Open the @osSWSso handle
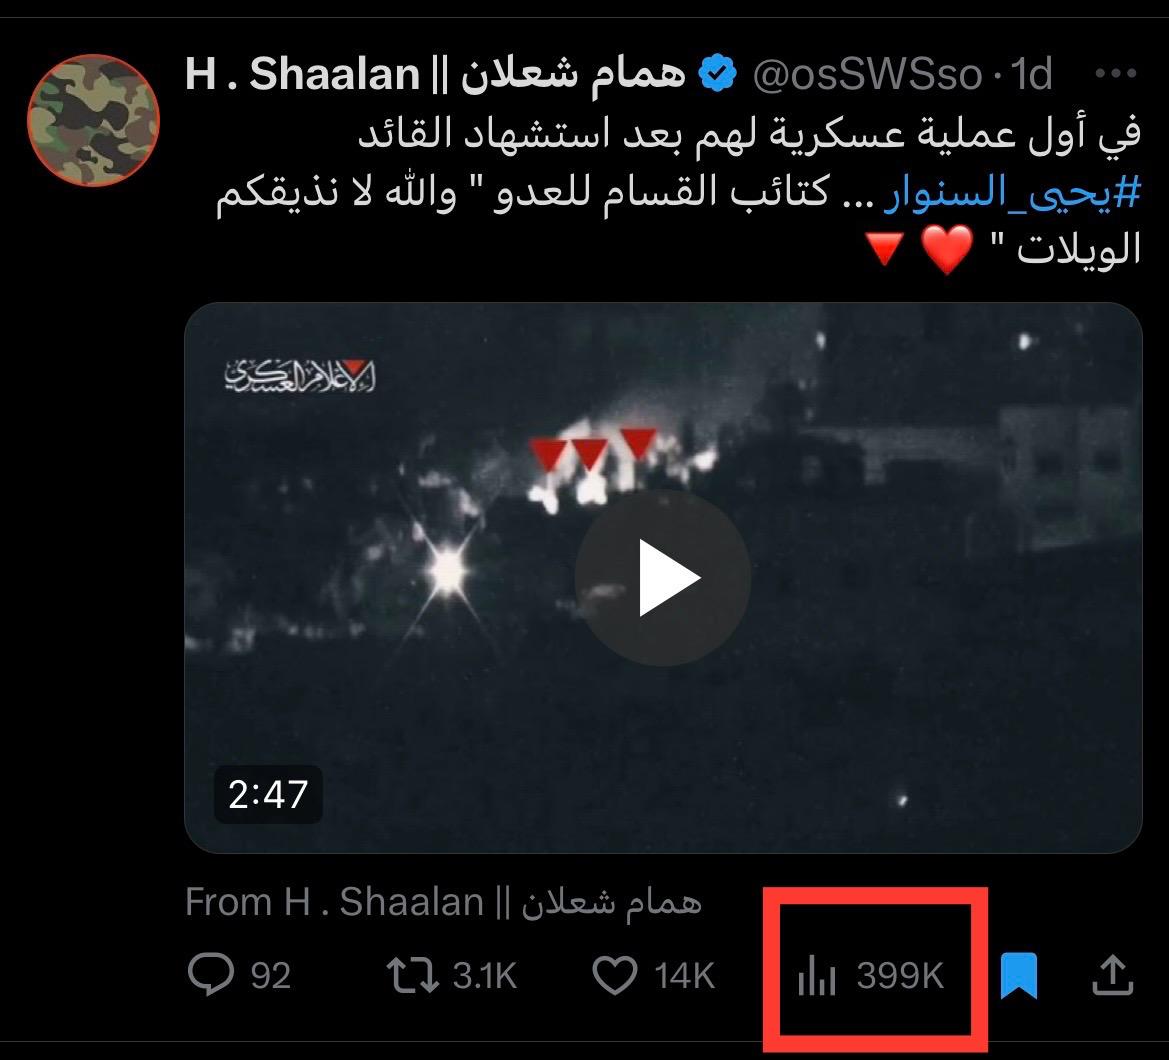 click(x=868, y=75)
